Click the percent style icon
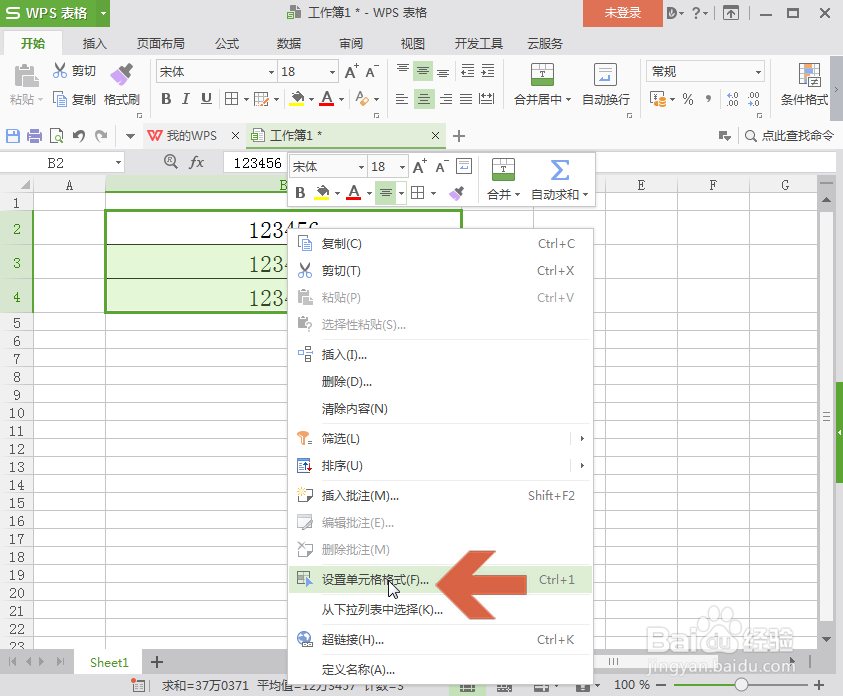The image size is (843, 696). click(688, 99)
